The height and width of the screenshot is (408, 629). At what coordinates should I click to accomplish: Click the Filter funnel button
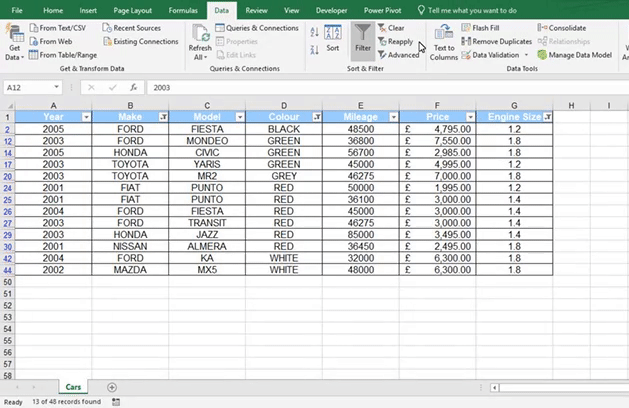coord(362,38)
